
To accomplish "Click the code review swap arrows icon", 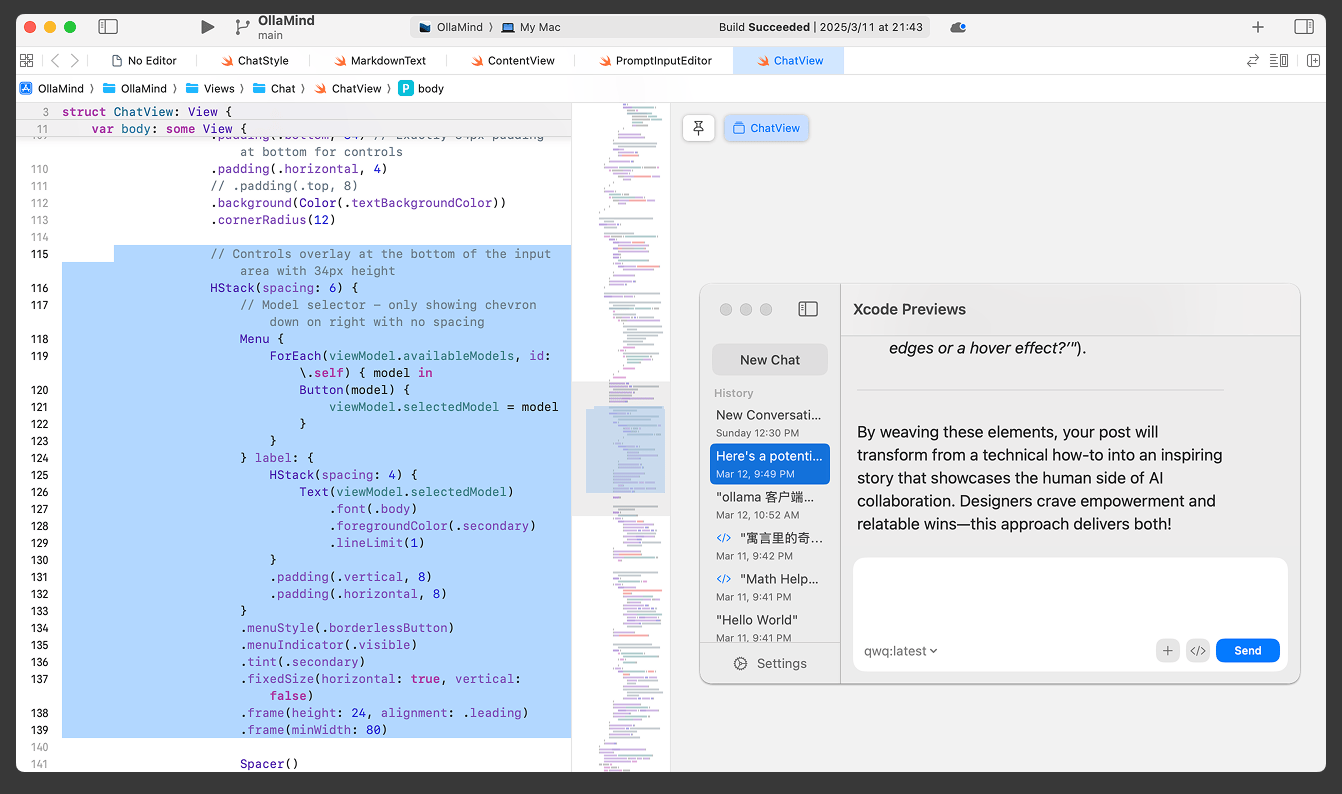I will tap(1252, 60).
